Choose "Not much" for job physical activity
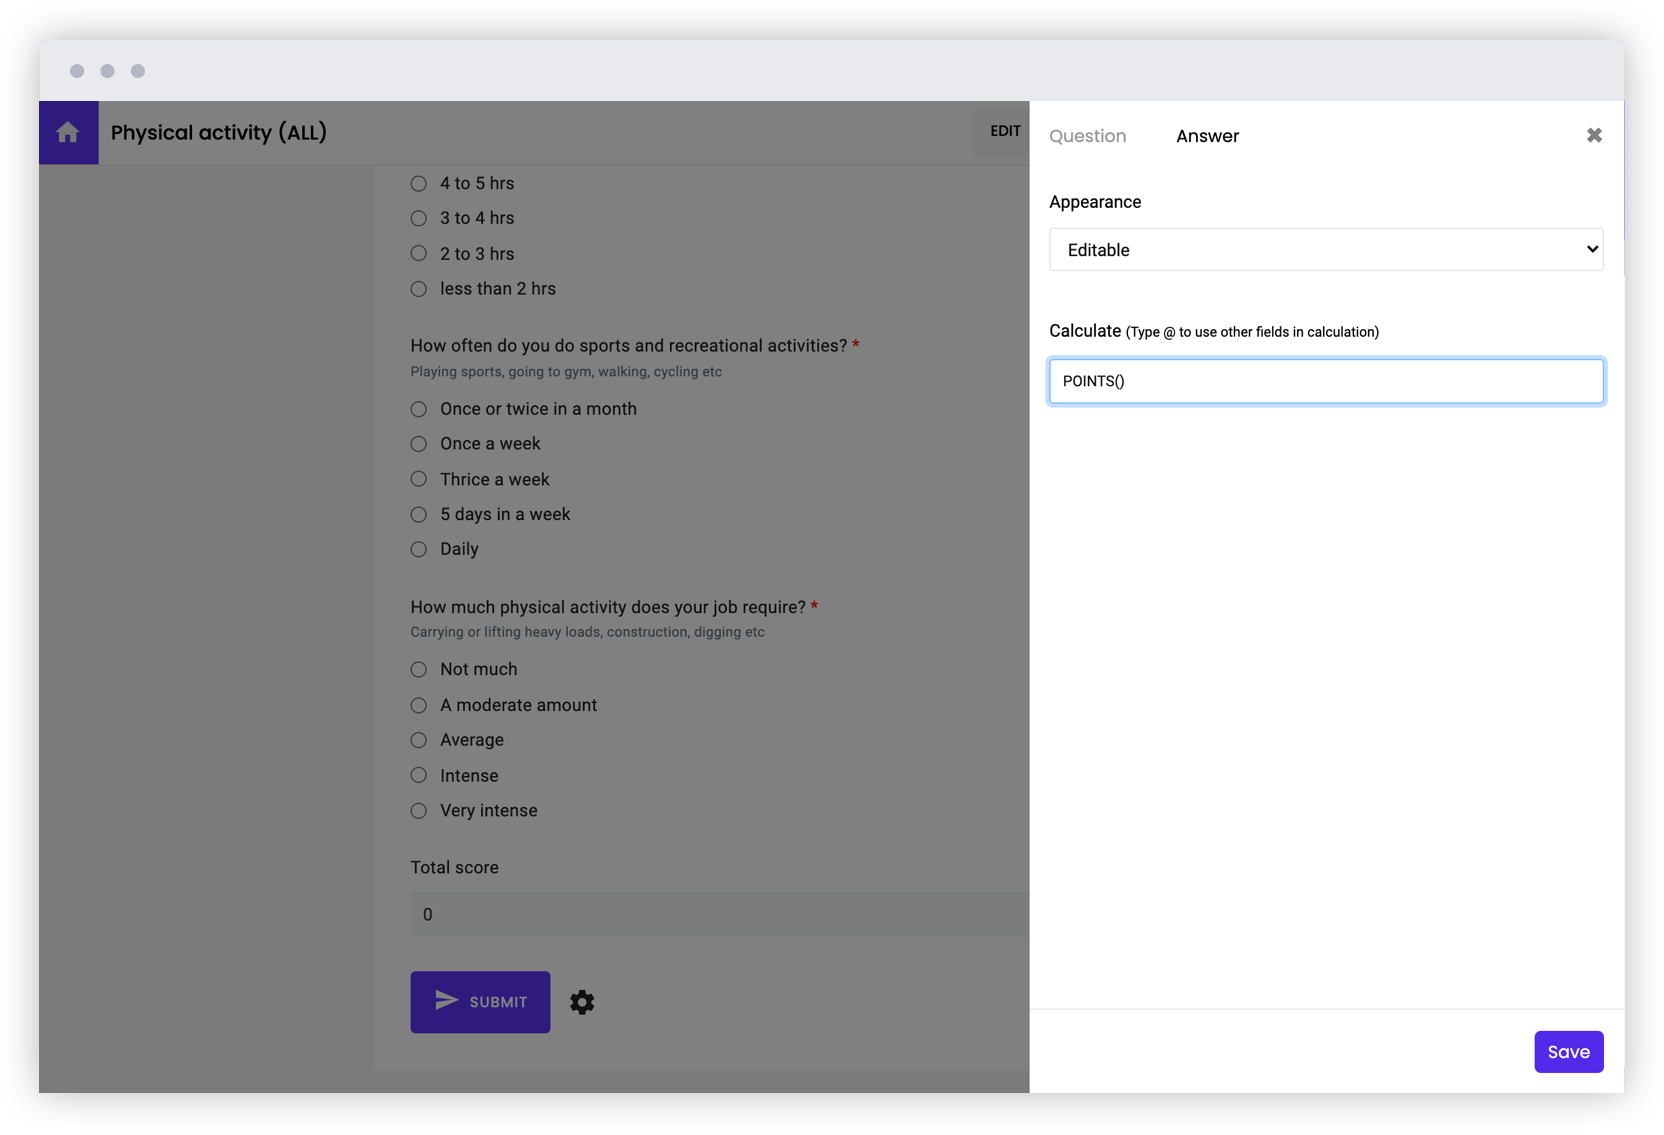The width and height of the screenshot is (1664, 1135). pos(418,669)
